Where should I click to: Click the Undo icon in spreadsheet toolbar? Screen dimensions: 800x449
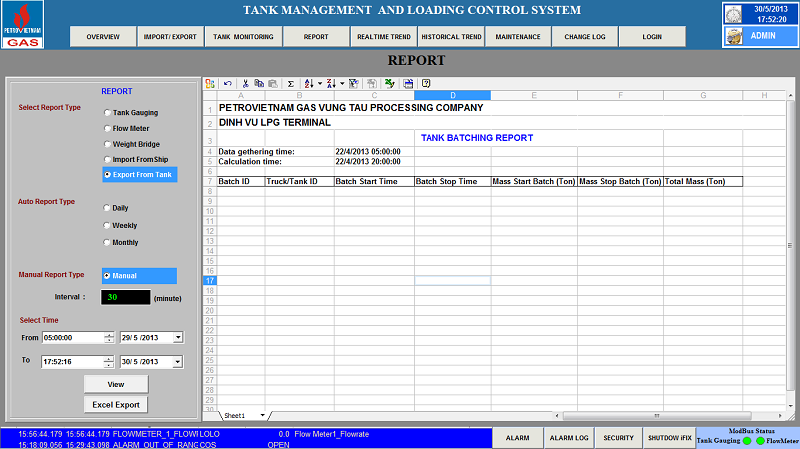pyautogui.click(x=228, y=84)
